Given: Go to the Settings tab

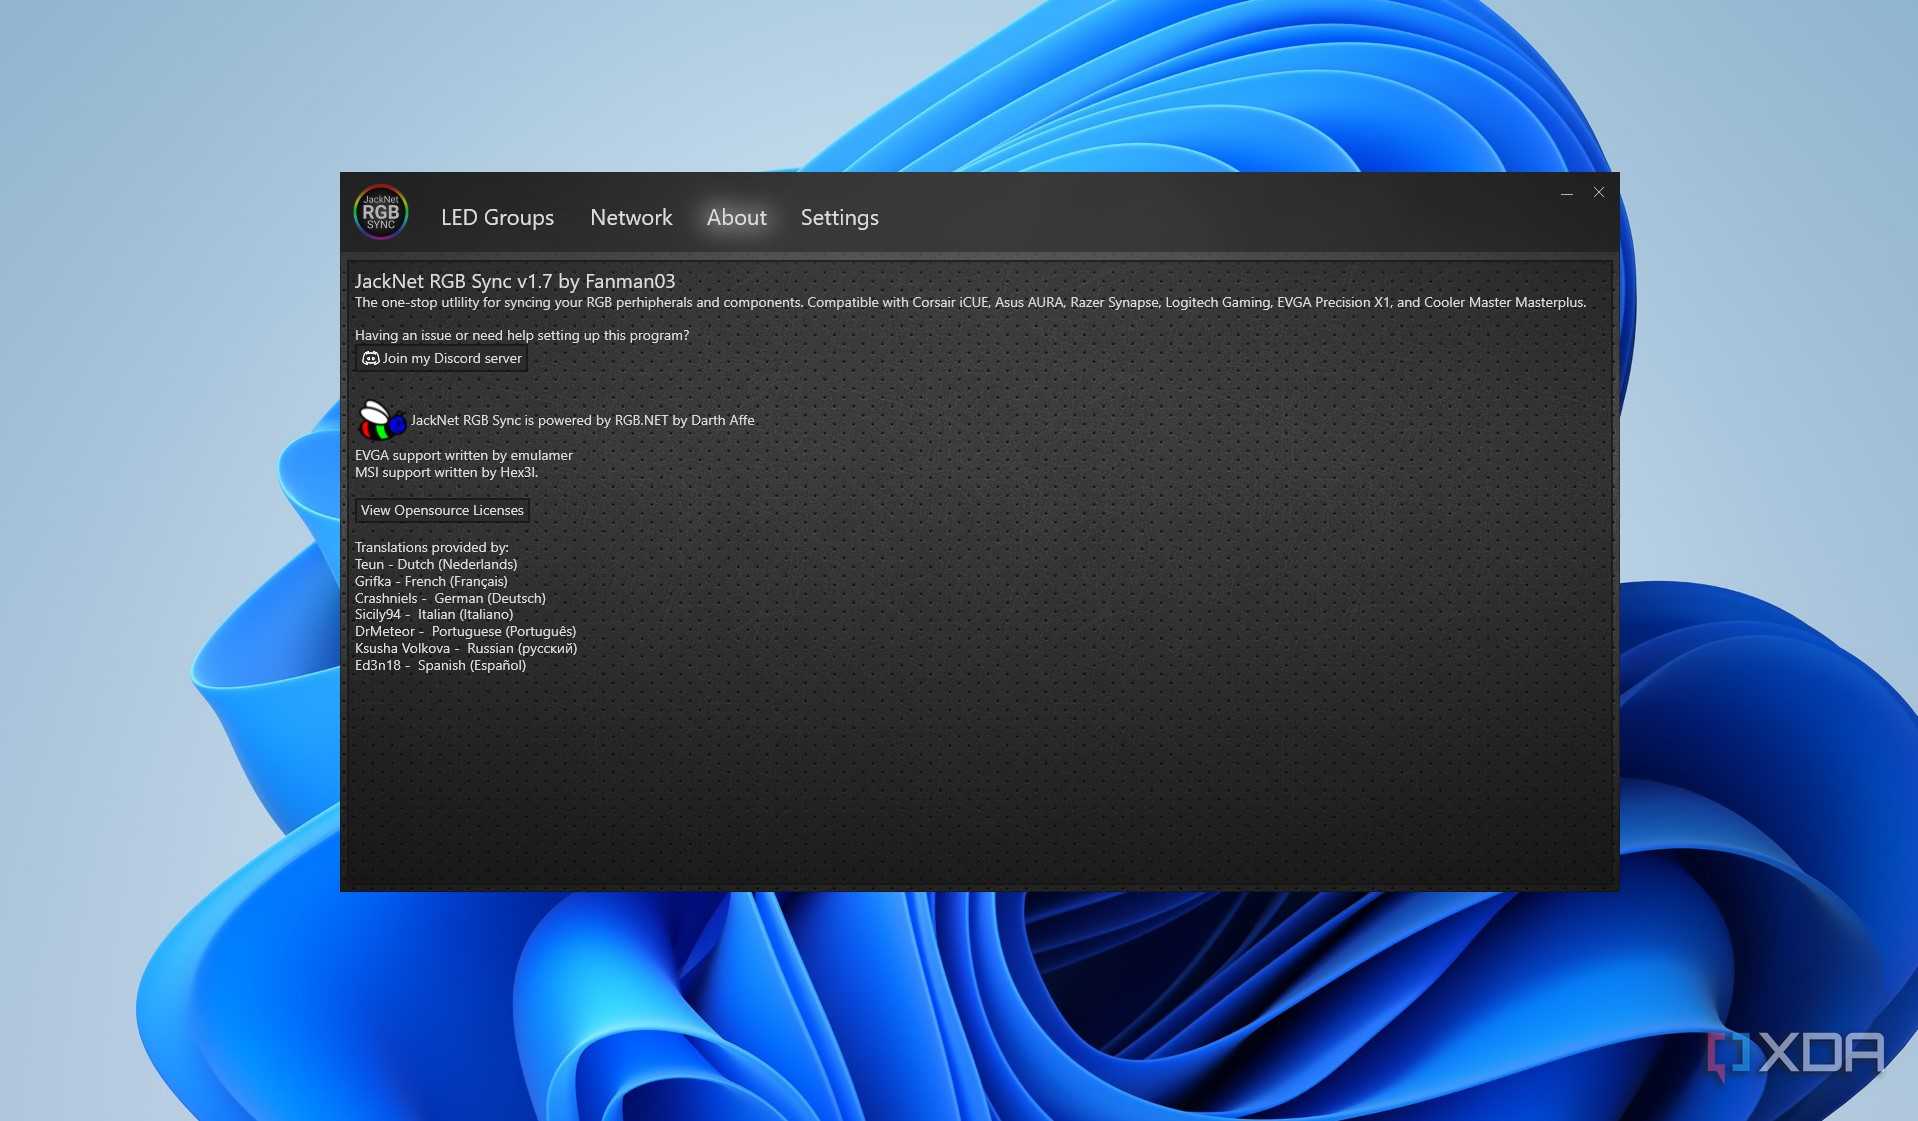Looking at the screenshot, I should point(839,217).
